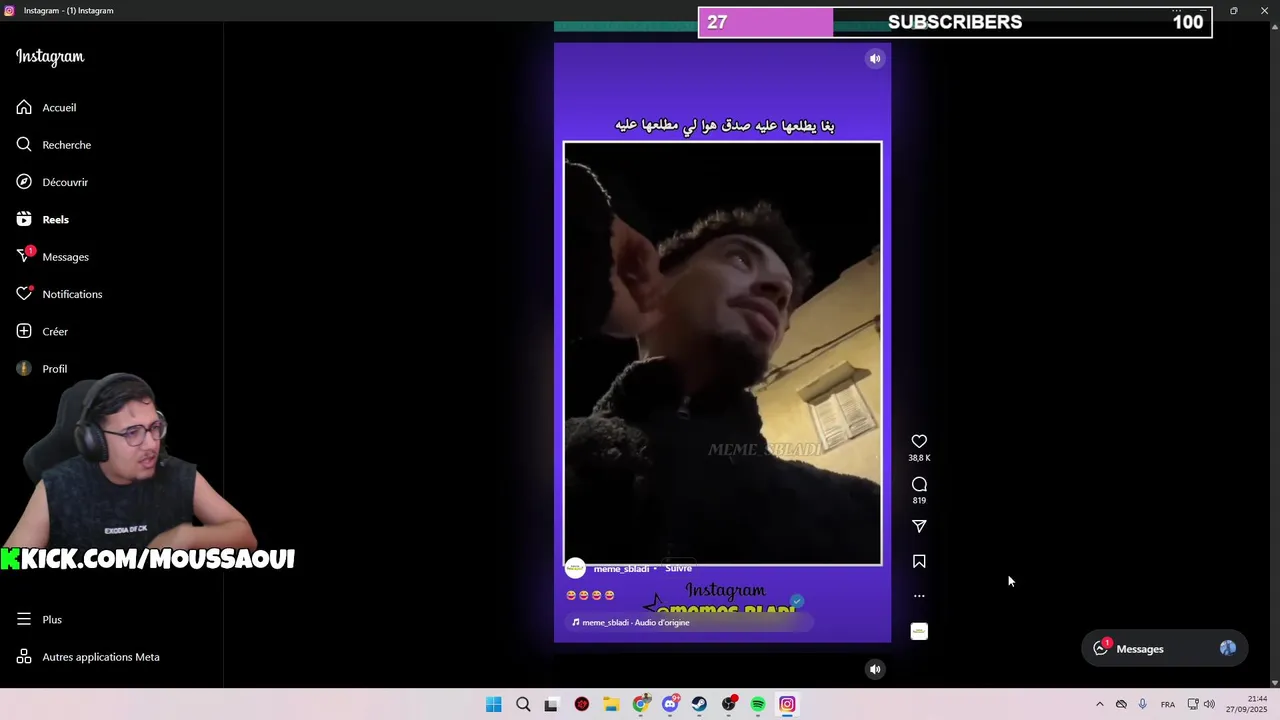Go to Accueil home icon
This screenshot has width=1280, height=720.
point(24,107)
